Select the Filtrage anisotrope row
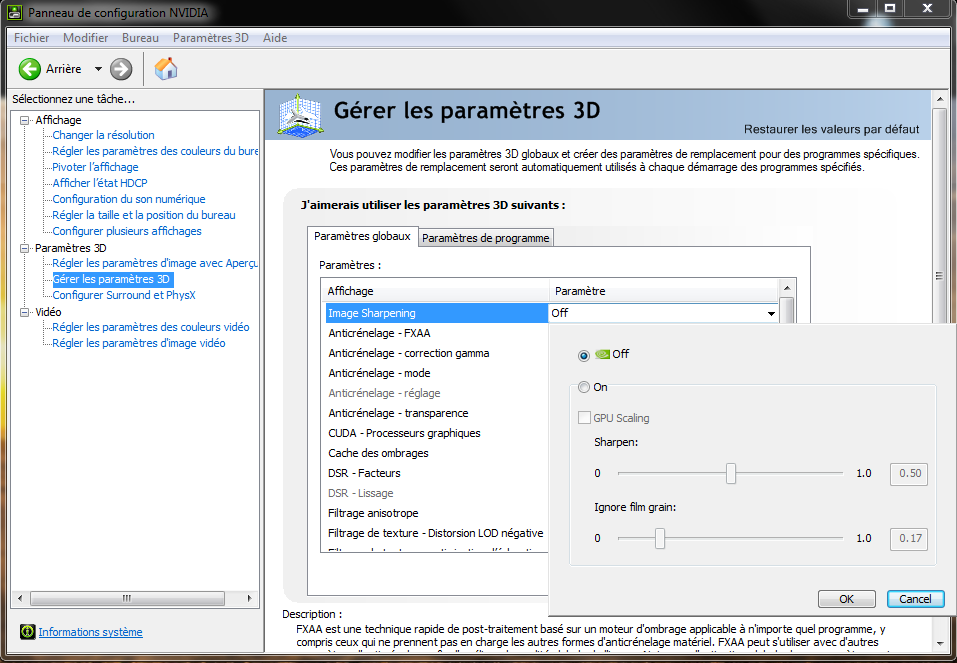 tap(436, 513)
